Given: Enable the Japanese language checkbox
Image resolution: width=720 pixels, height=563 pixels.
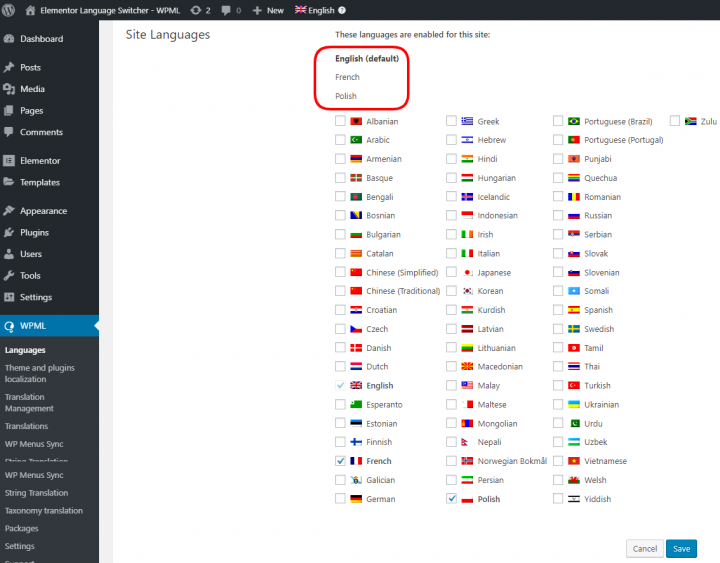Looking at the screenshot, I should click(451, 272).
